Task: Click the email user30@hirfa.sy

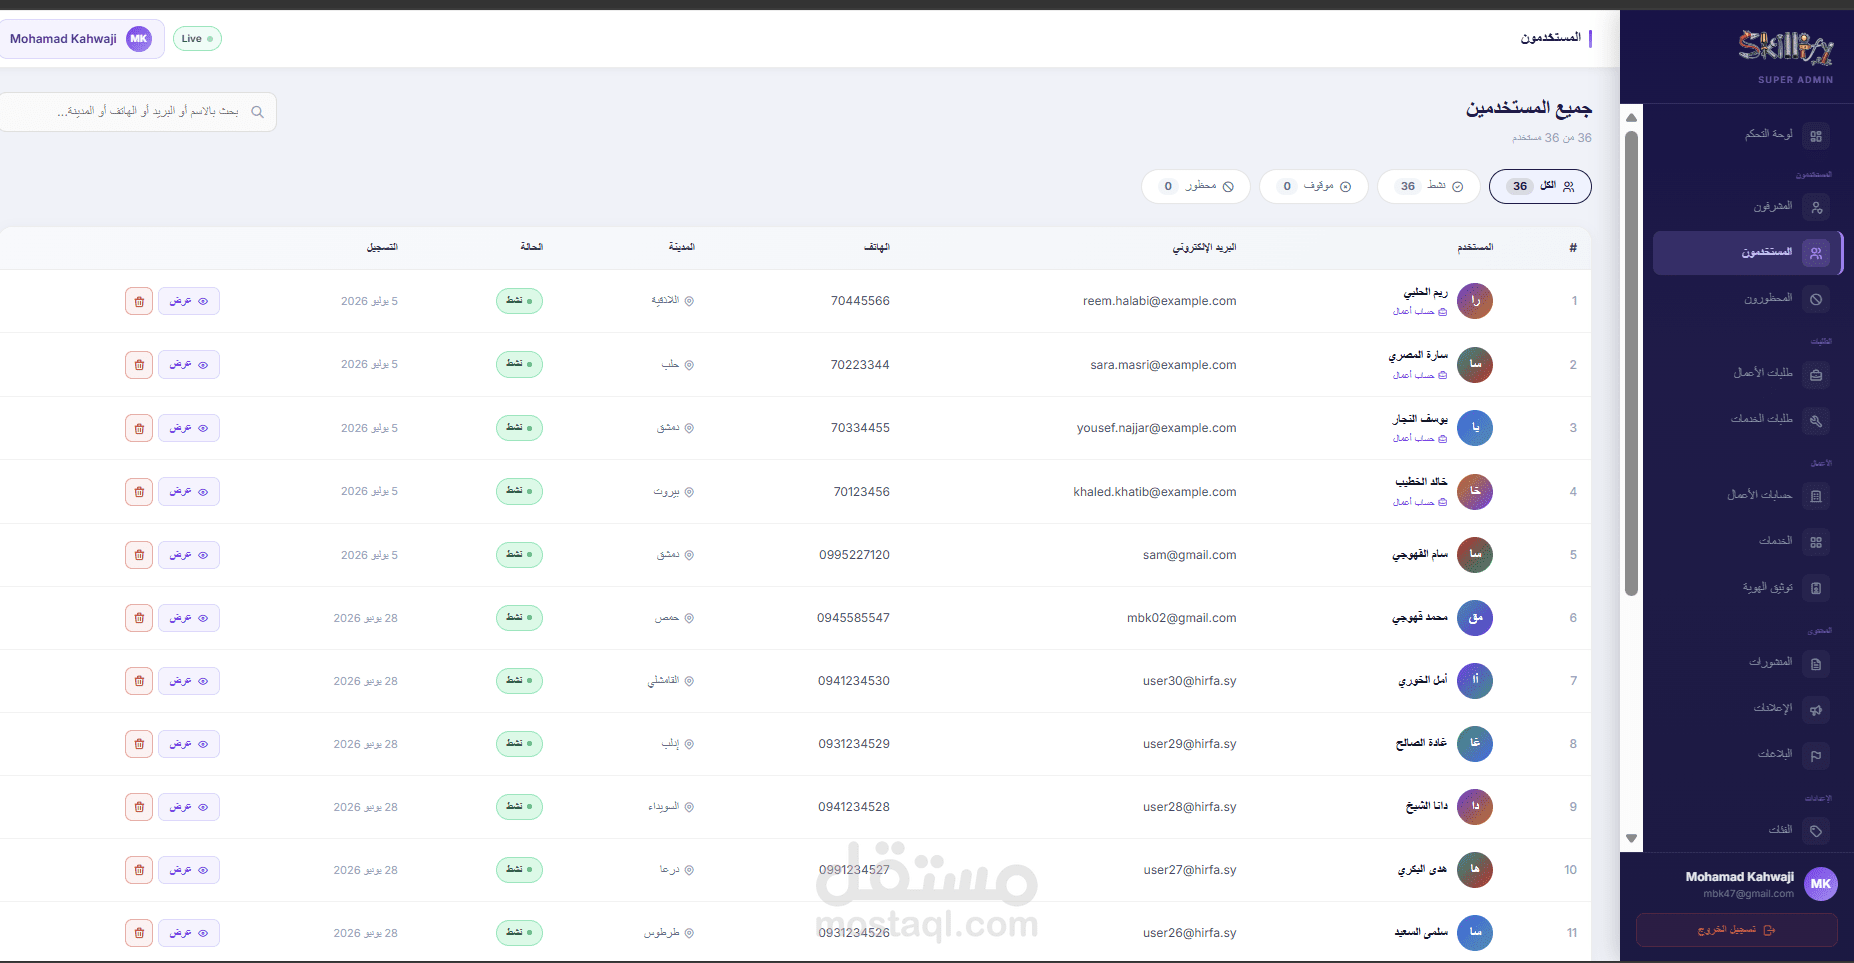Action: [1190, 681]
